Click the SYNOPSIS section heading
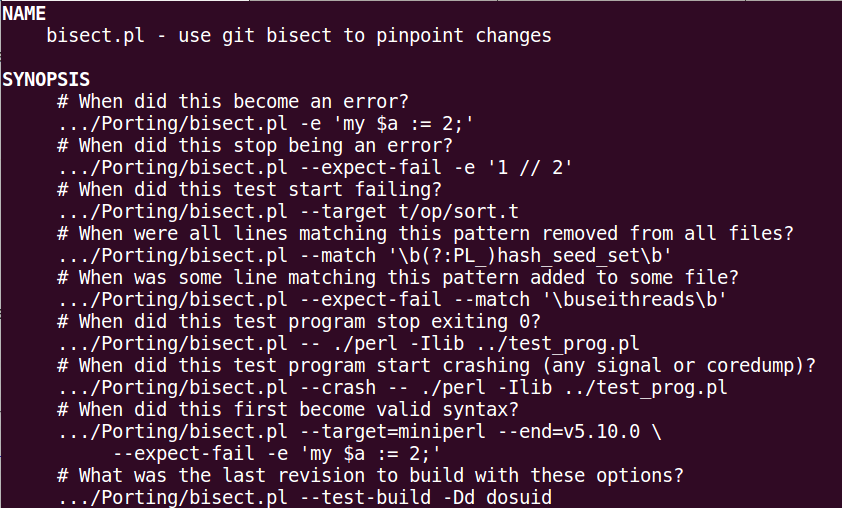Viewport: 842px width, 508px height. 46,79
